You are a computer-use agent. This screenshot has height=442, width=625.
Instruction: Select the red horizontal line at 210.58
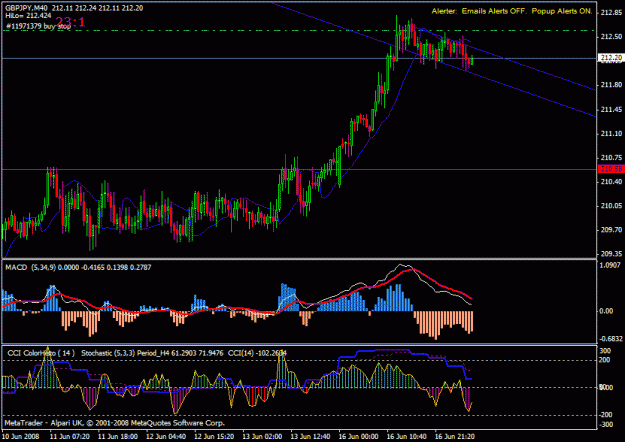[299, 169]
